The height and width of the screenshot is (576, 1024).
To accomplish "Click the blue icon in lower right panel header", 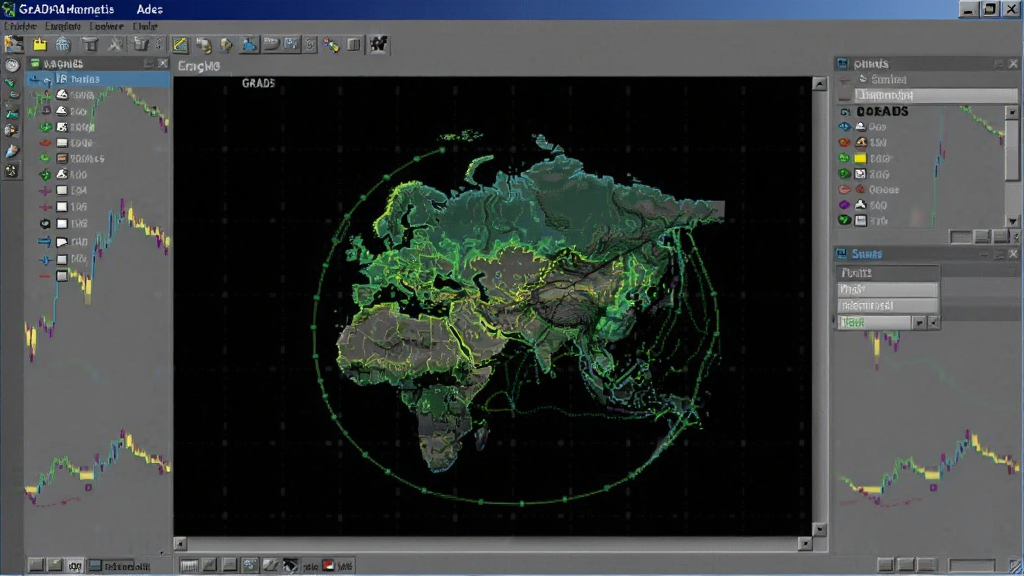I will (x=842, y=253).
